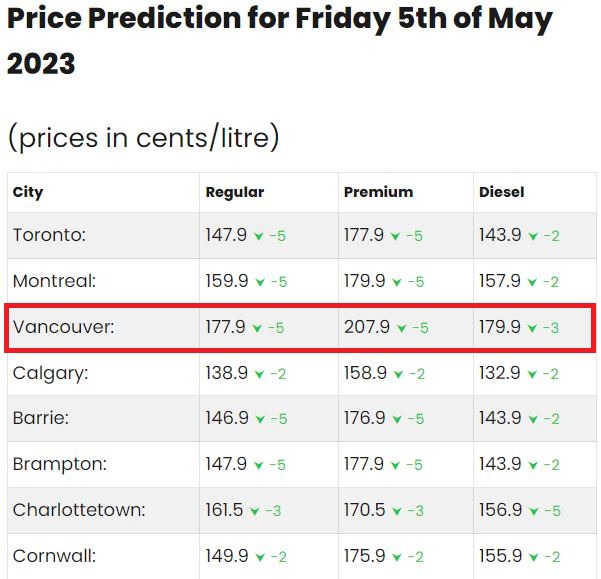601x579 pixels.
Task: Click the Charlottetown city label
Action: (79, 510)
